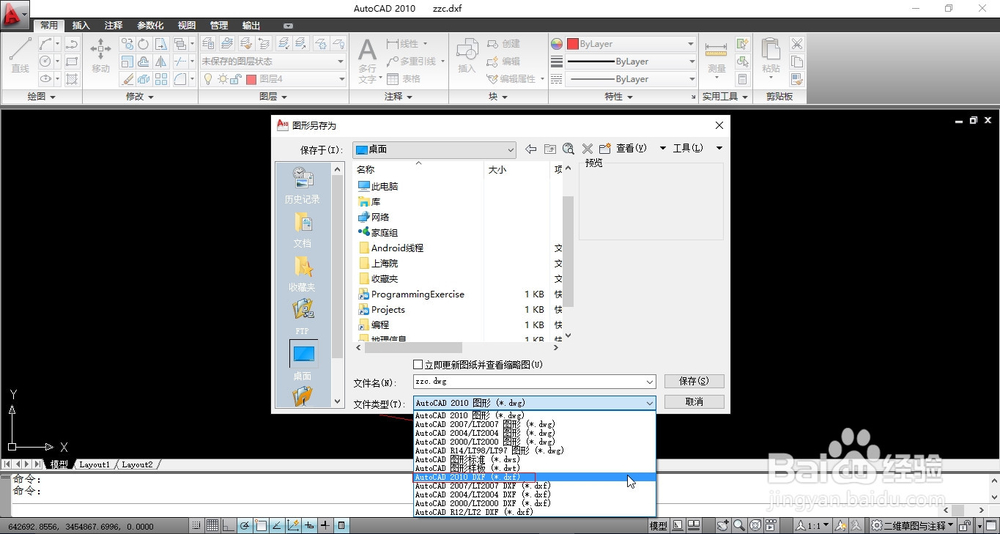The width and height of the screenshot is (1000, 534).
Task: Click the red 图层4 layer color swatch
Action: (x=251, y=79)
